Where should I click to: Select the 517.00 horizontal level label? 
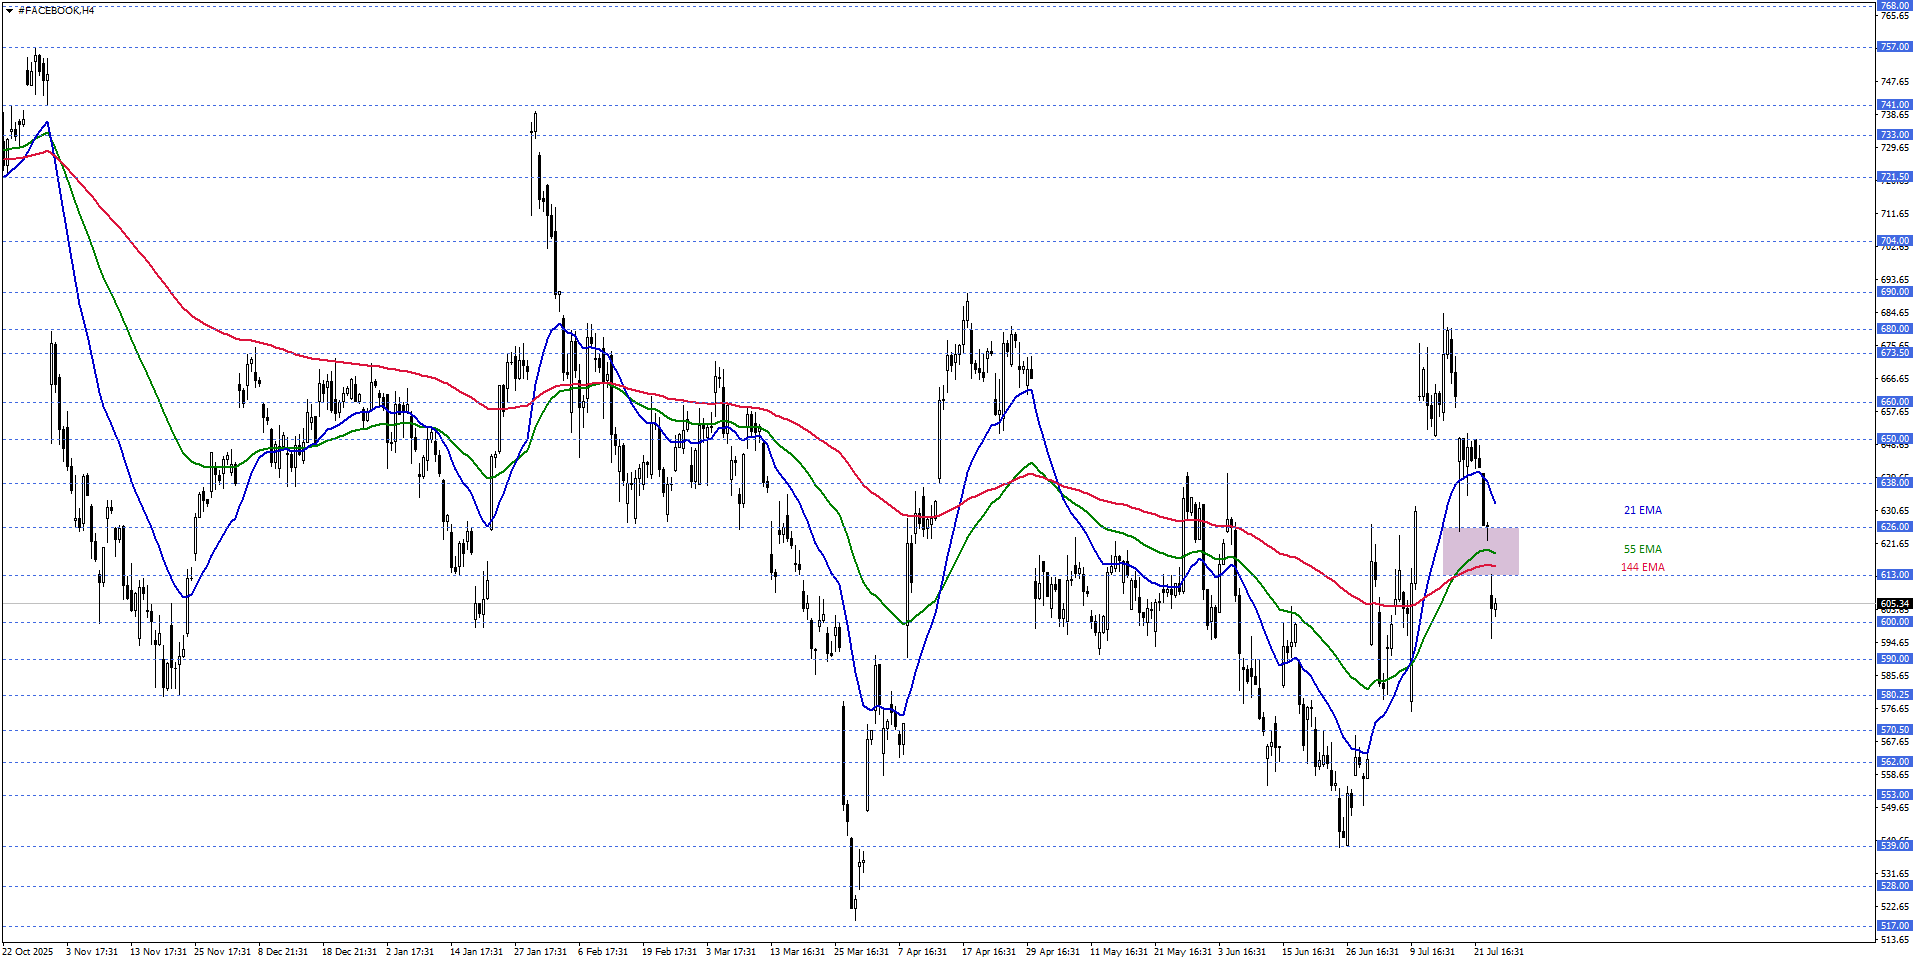tap(1895, 926)
